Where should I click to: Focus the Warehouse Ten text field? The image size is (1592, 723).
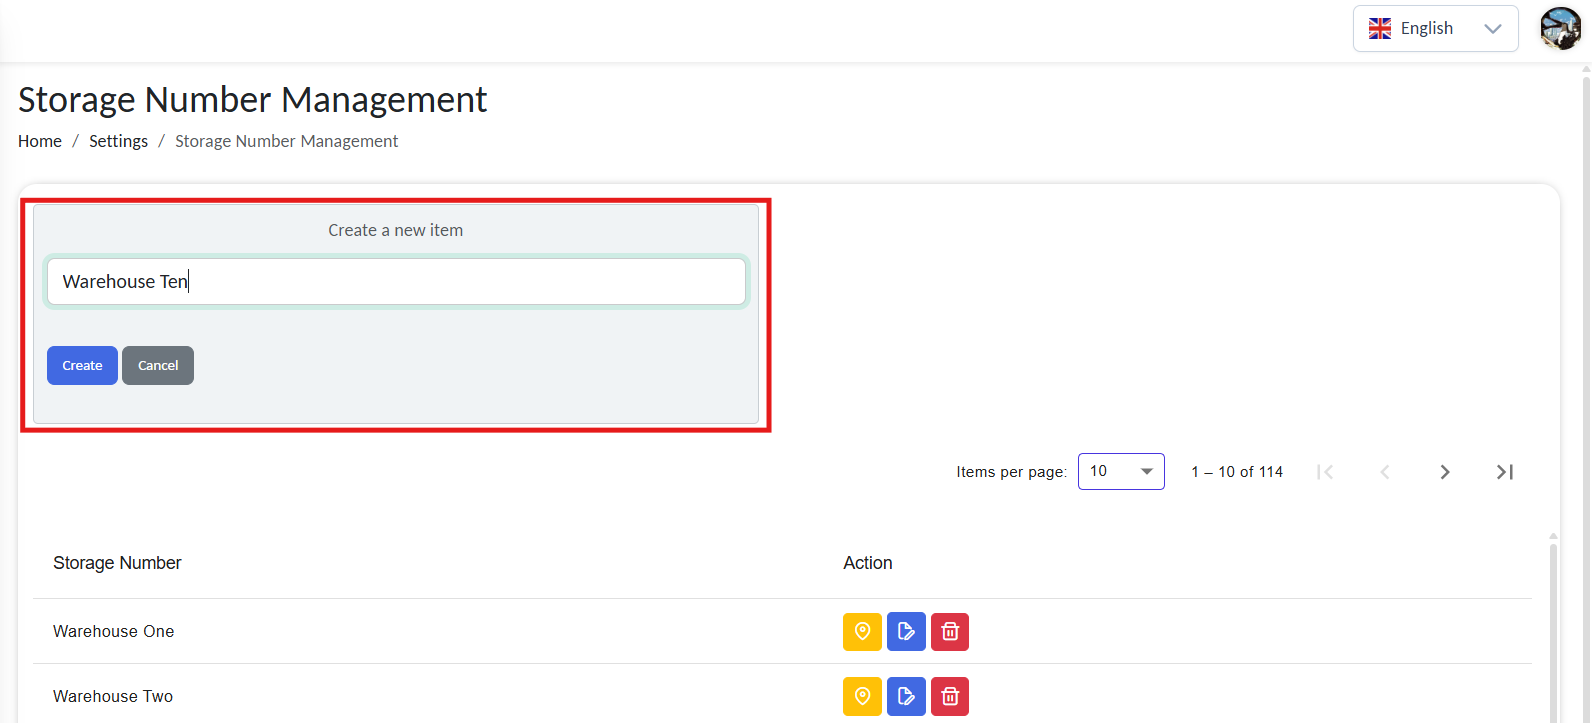(x=396, y=282)
